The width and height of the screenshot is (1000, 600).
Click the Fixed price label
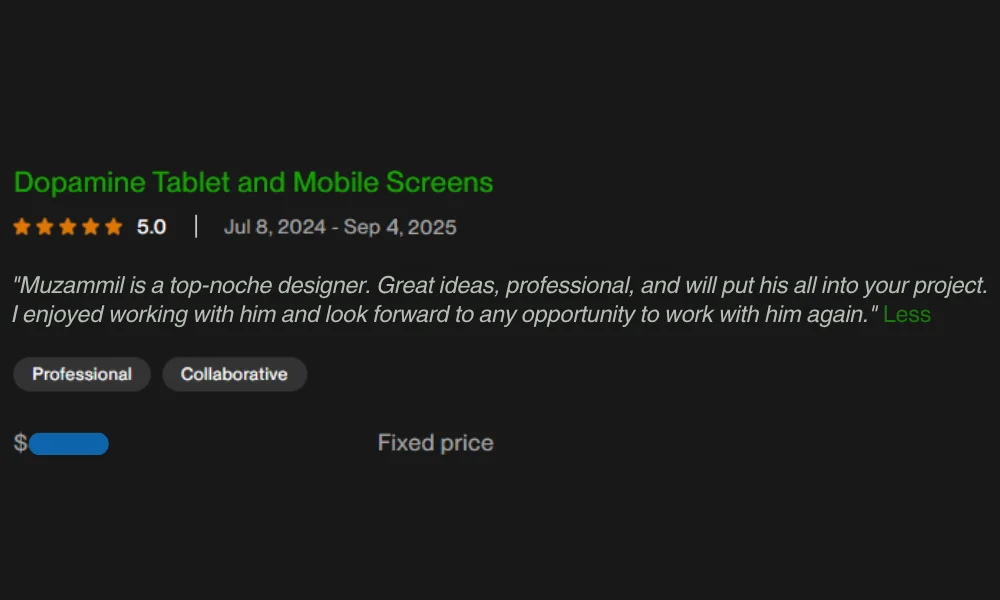tap(435, 443)
